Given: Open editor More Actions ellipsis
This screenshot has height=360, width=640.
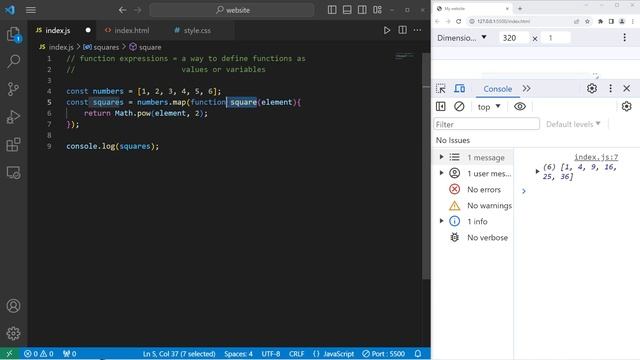Looking at the screenshot, I should pyautogui.click(x=417, y=30).
